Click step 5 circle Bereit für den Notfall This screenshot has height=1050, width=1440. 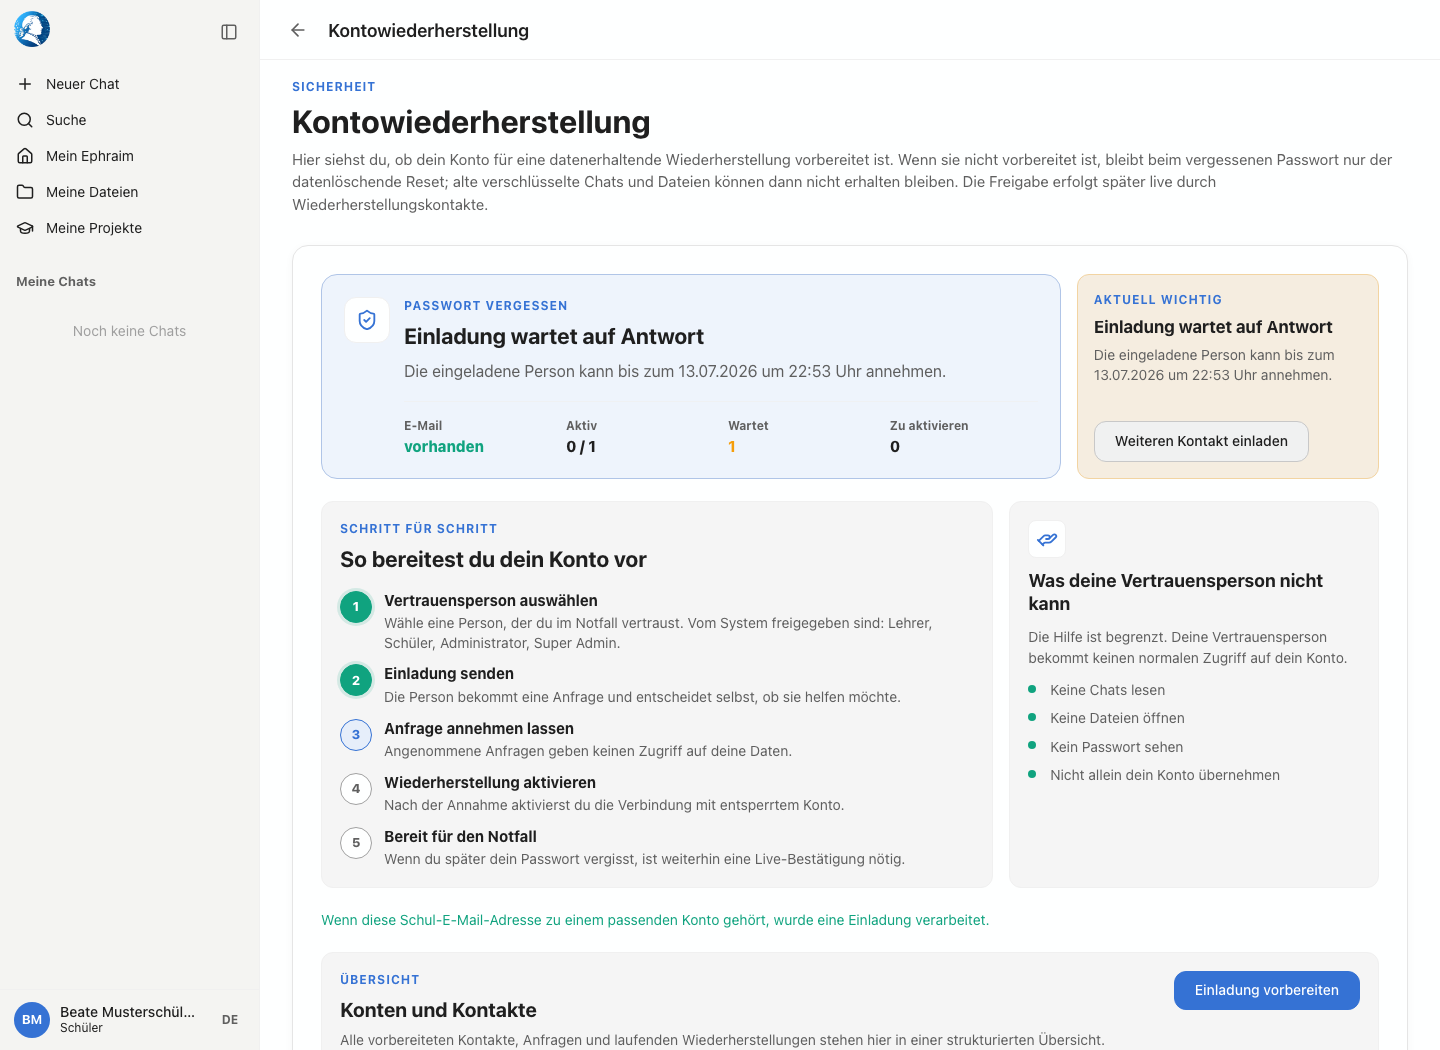(356, 843)
